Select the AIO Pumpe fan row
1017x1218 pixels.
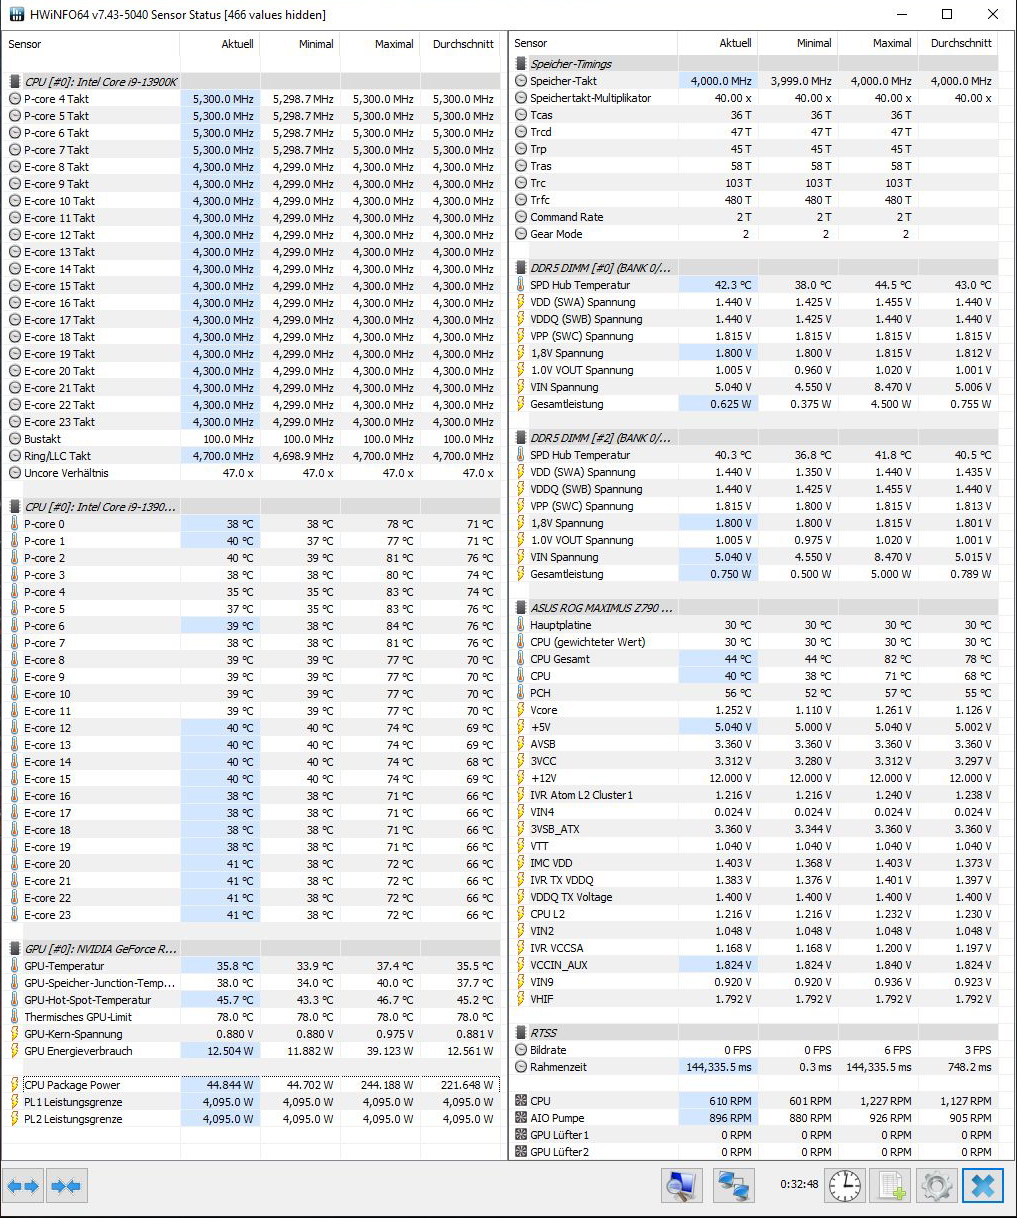(557, 1118)
